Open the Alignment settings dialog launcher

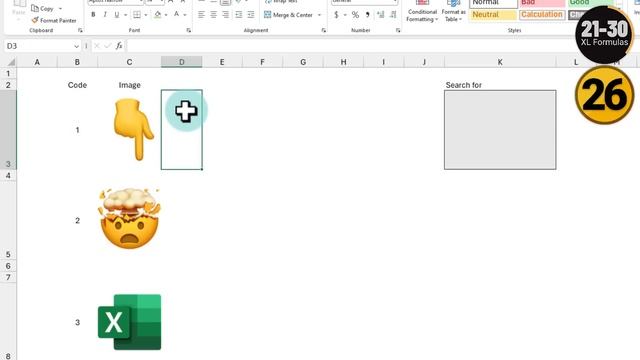[324, 30]
